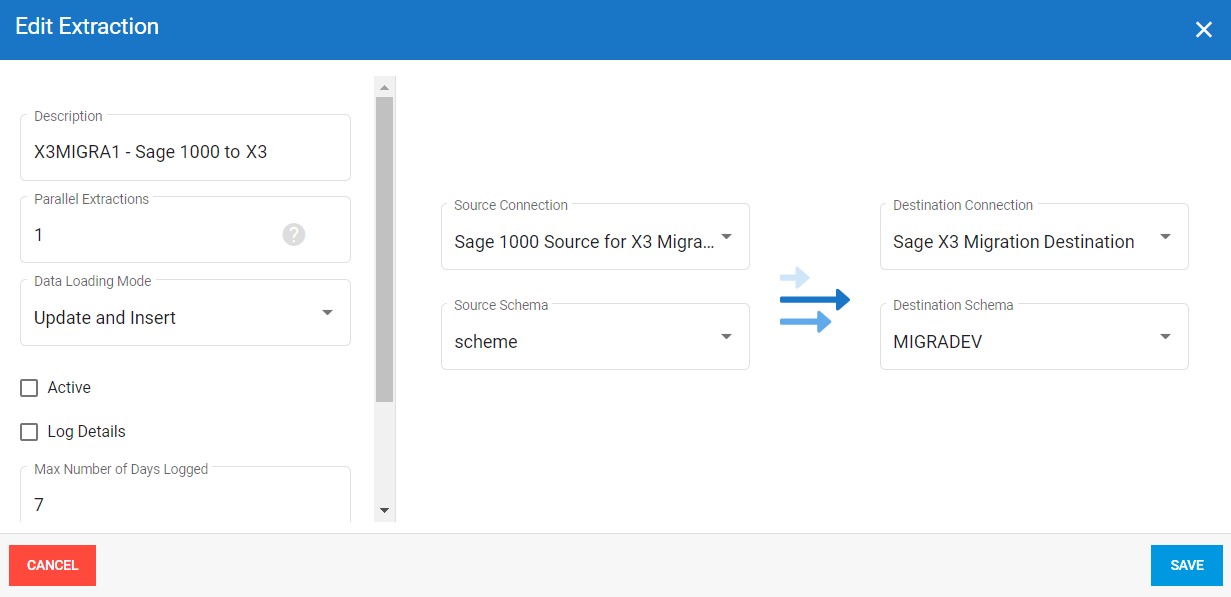Image resolution: width=1231 pixels, height=597 pixels.
Task: Click the Cancel button
Action: [52, 565]
